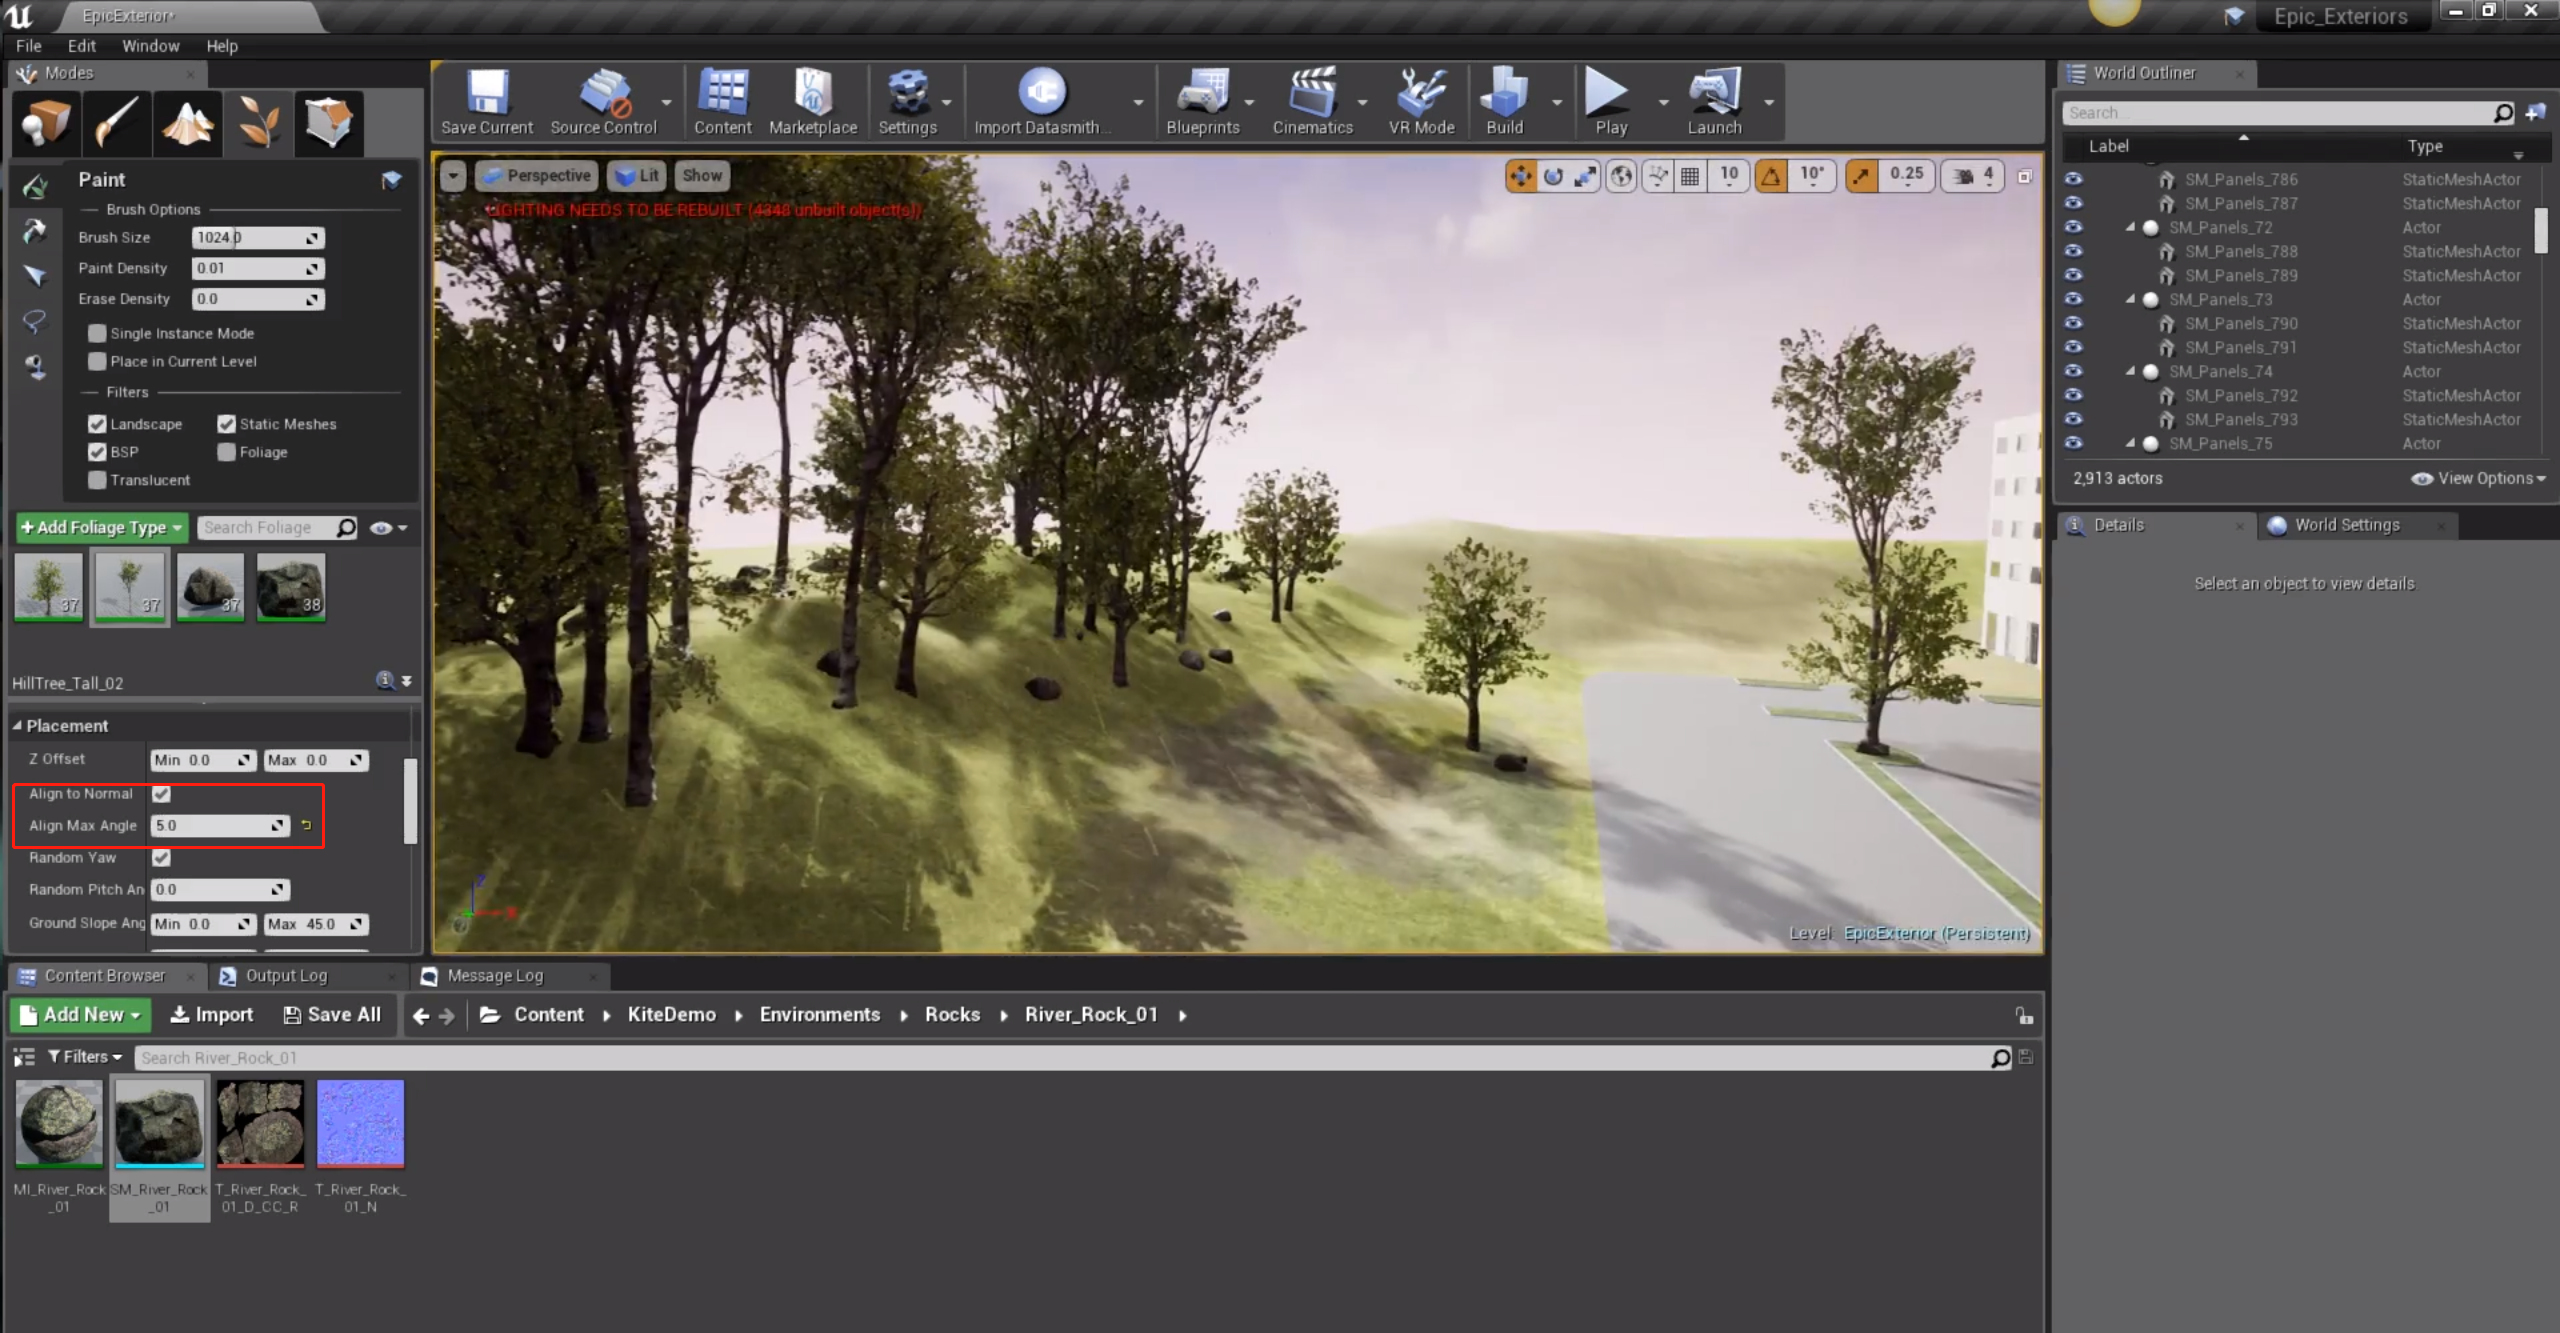Screen dimensions: 2560x1333
Task: Select the foliage Fill tool icon
Action: coord(35,367)
